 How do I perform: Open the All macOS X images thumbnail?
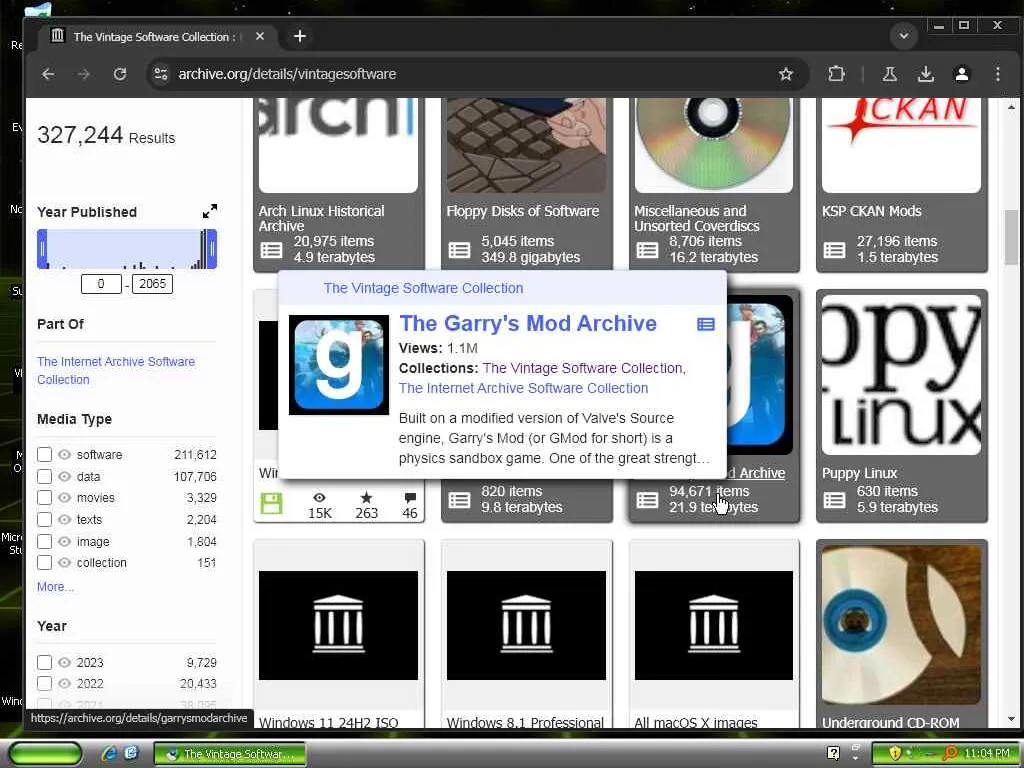tap(714, 625)
